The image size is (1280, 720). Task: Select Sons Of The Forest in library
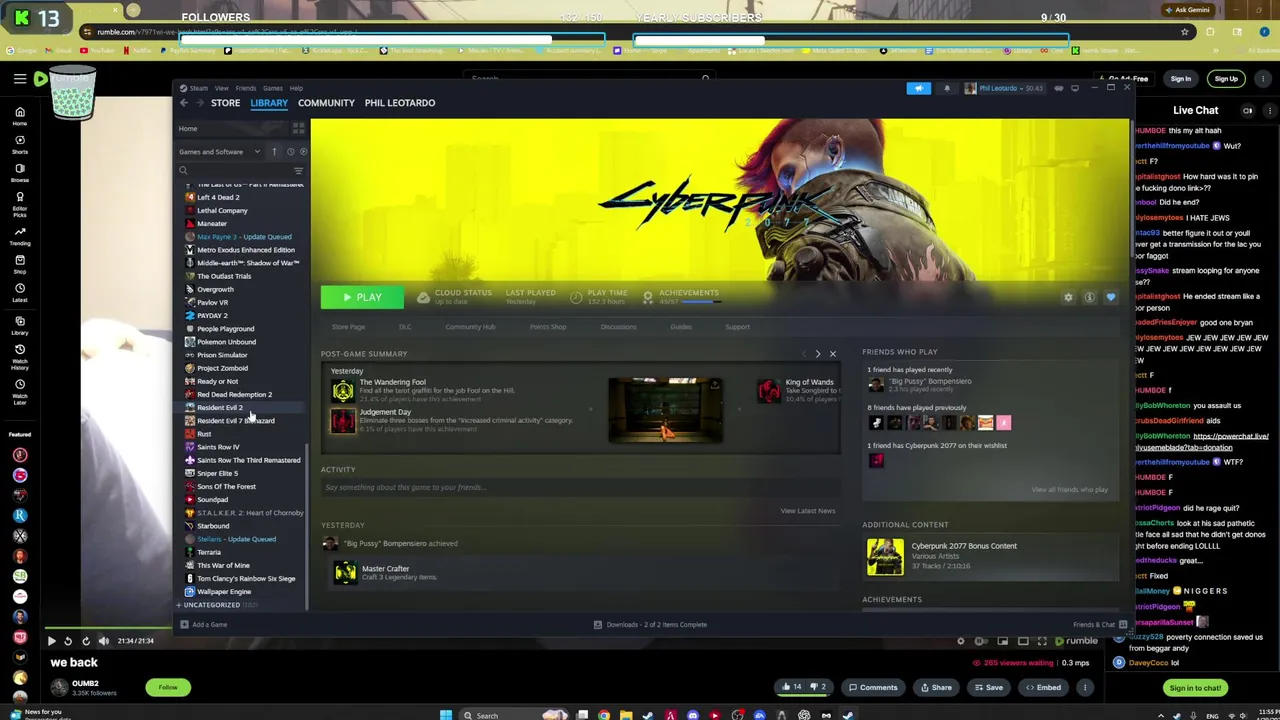[x=226, y=486]
